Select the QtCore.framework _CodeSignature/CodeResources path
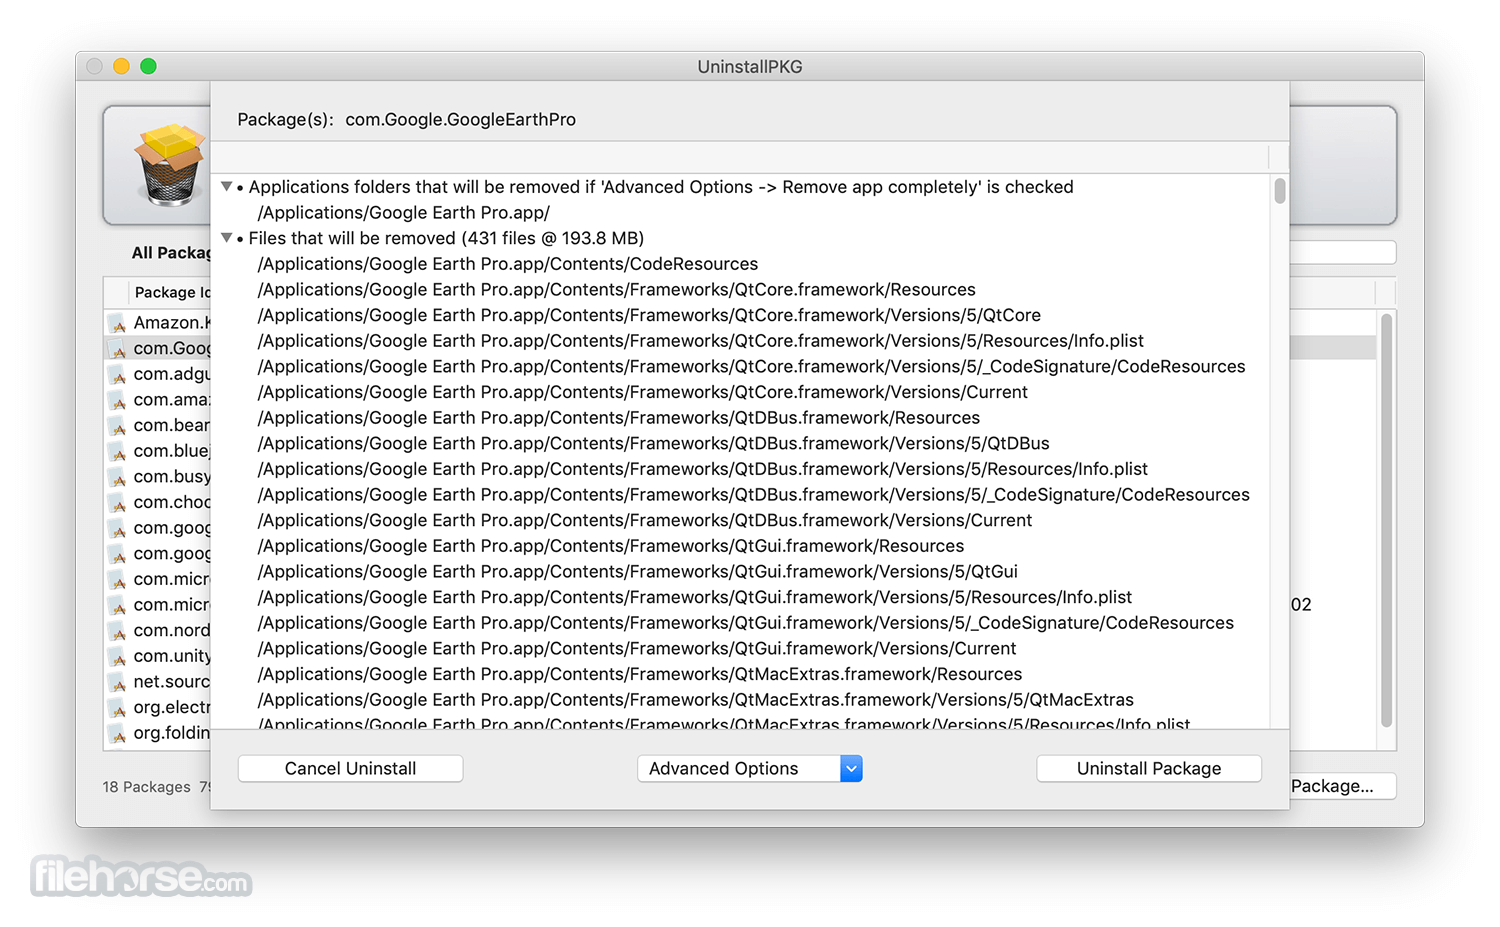Viewport: 1500px width, 927px height. (x=751, y=367)
